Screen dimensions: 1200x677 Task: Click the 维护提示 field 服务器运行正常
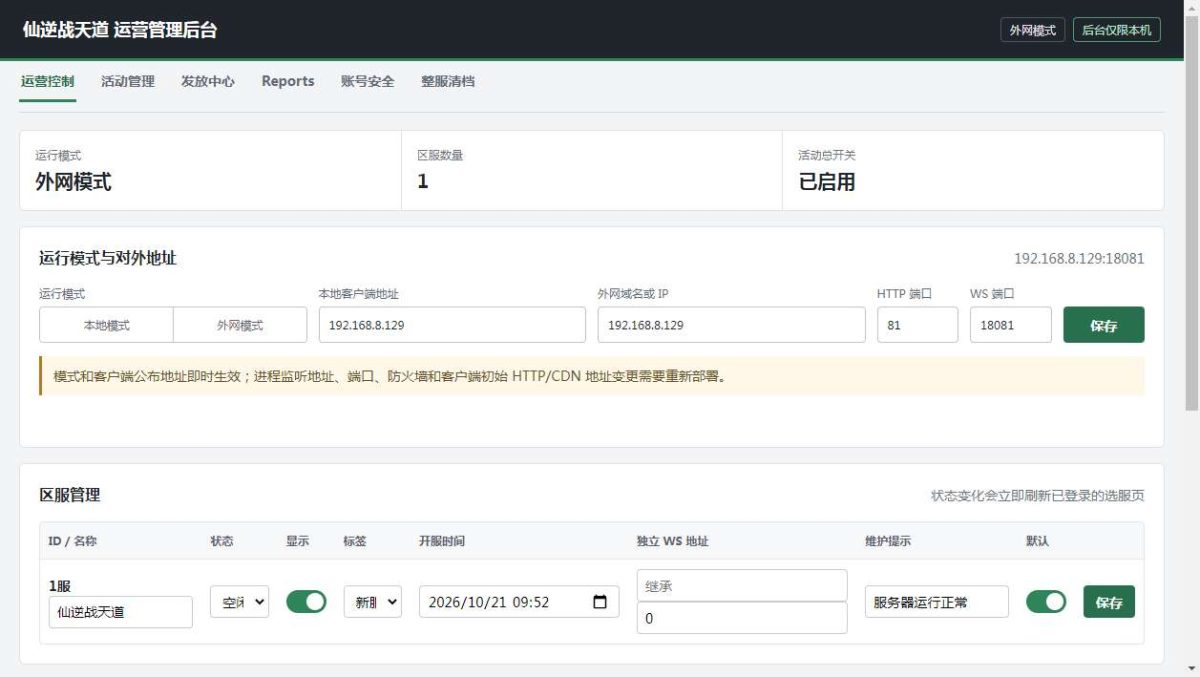[x=937, y=602]
